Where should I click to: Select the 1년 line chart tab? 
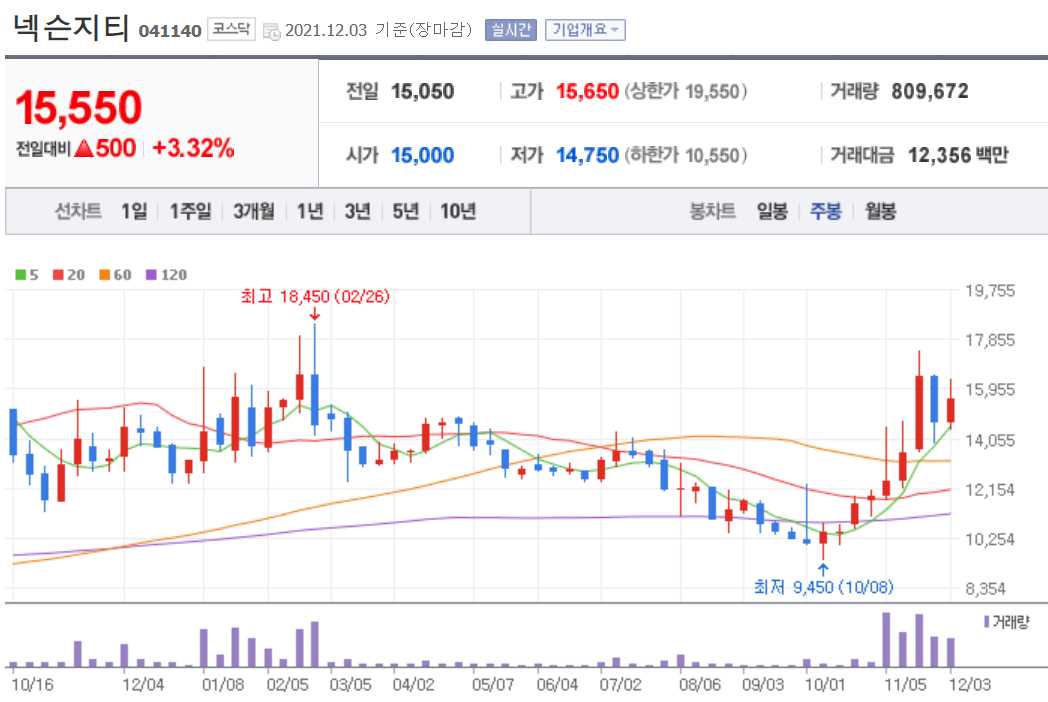309,211
